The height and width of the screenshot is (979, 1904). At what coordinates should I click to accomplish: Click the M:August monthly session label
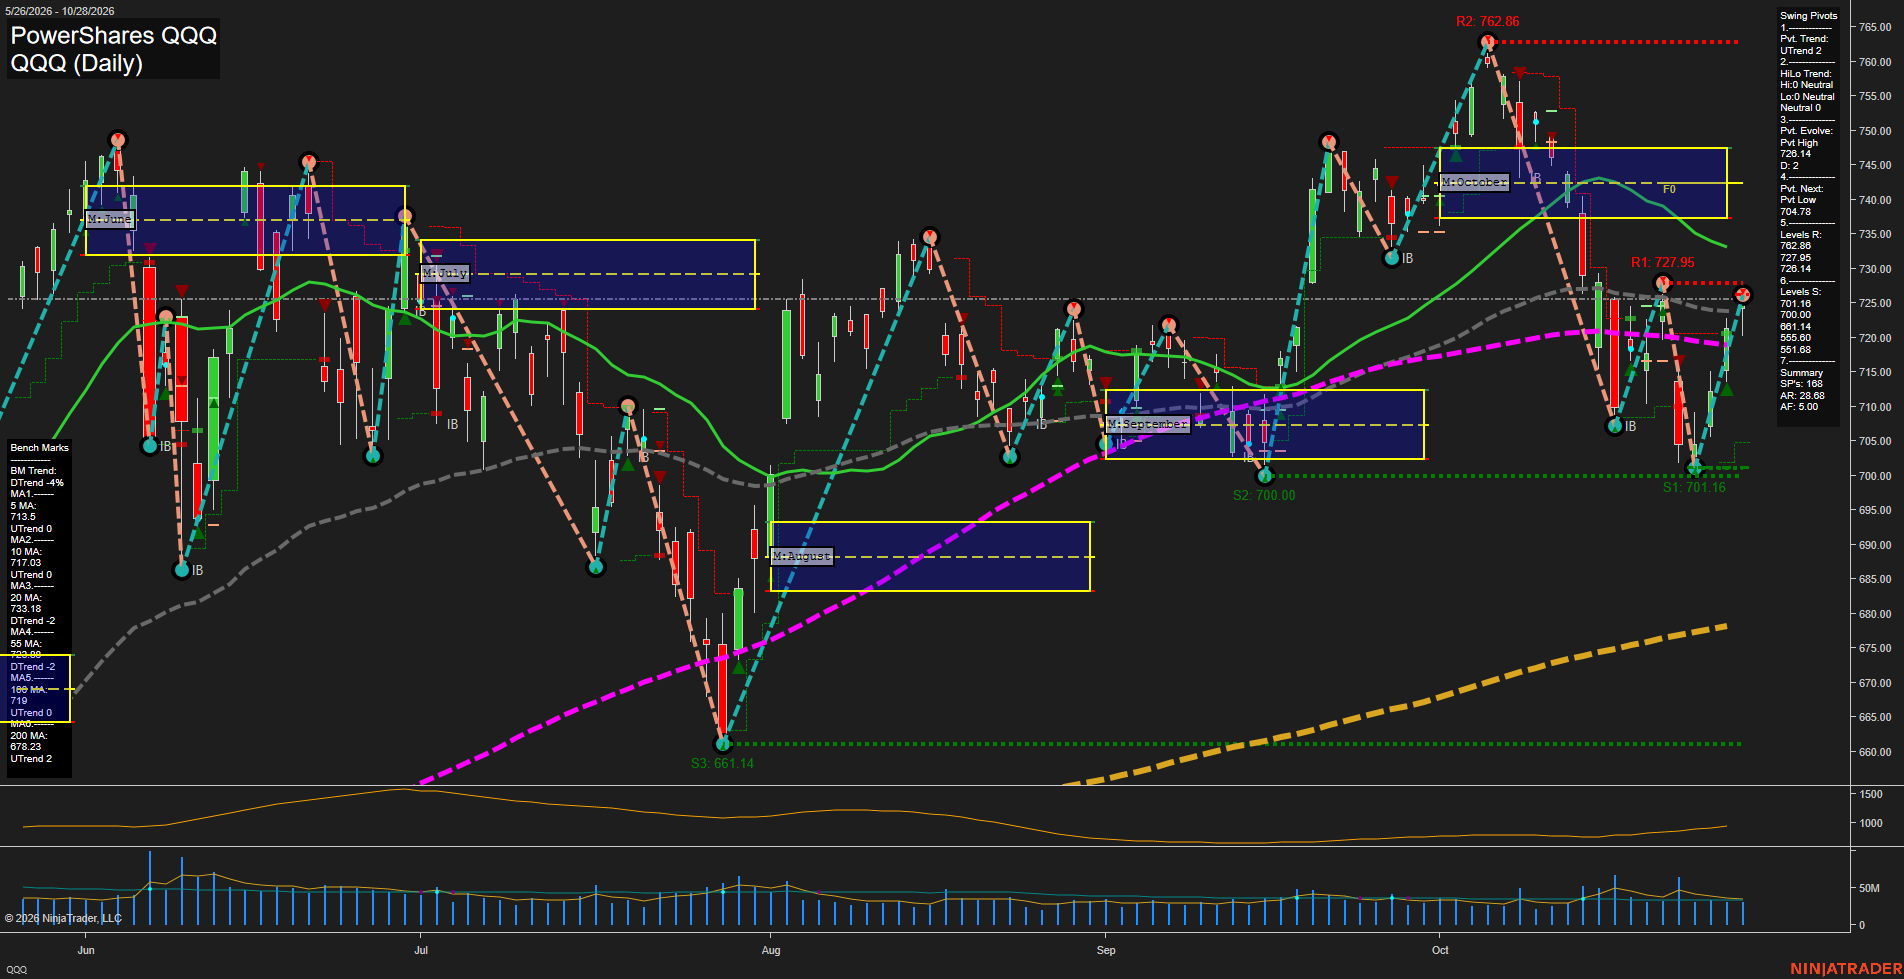pyautogui.click(x=802, y=556)
